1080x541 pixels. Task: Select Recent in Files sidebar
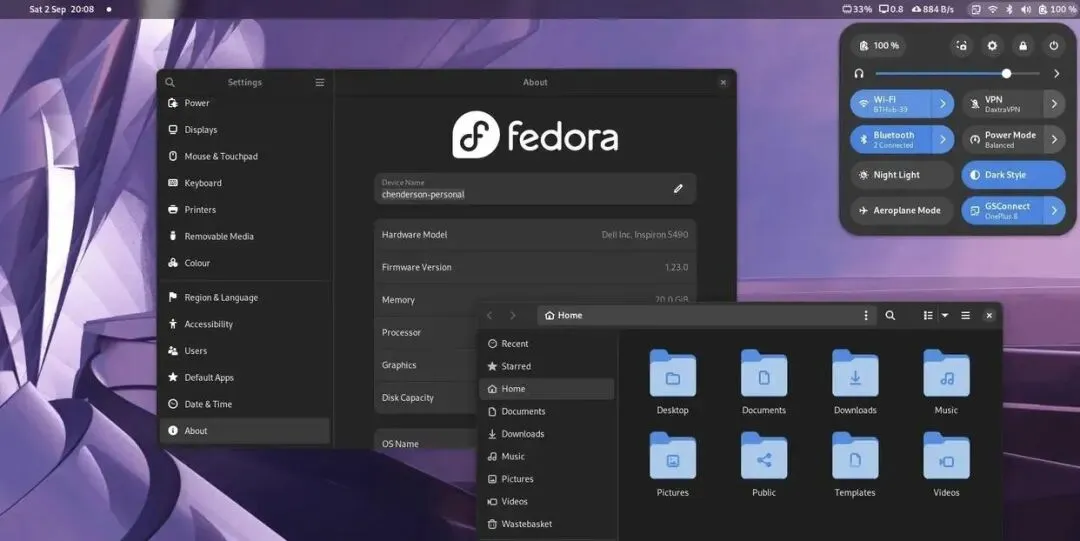[x=547, y=344]
